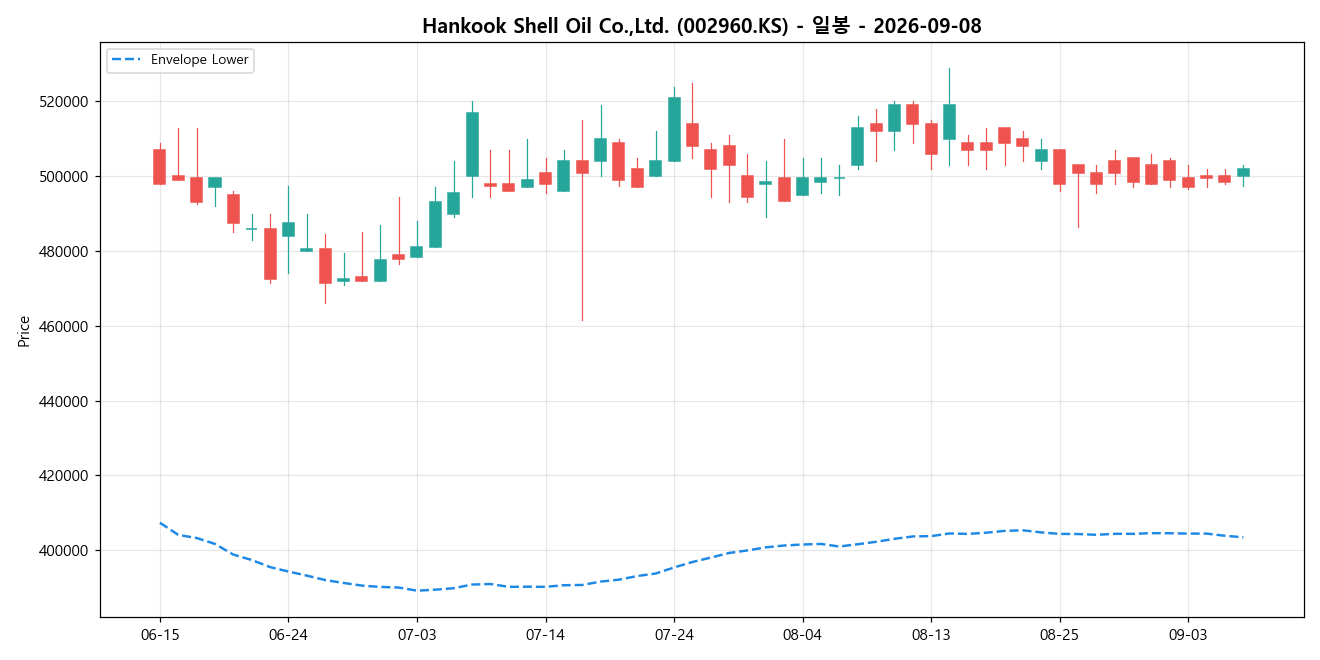This screenshot has width=1320, height=660.
Task: Click the 07-14 date label
Action: coord(545,635)
